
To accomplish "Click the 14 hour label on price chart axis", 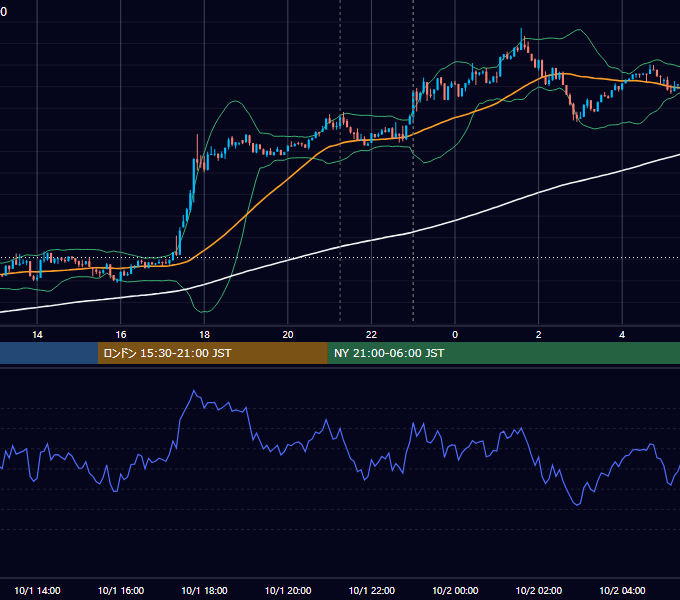I will point(37,335).
